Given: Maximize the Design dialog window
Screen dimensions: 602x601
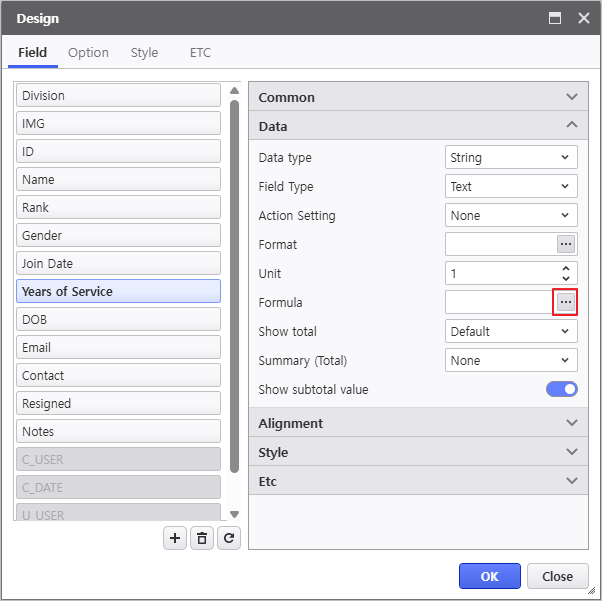Looking at the screenshot, I should click(x=555, y=18).
